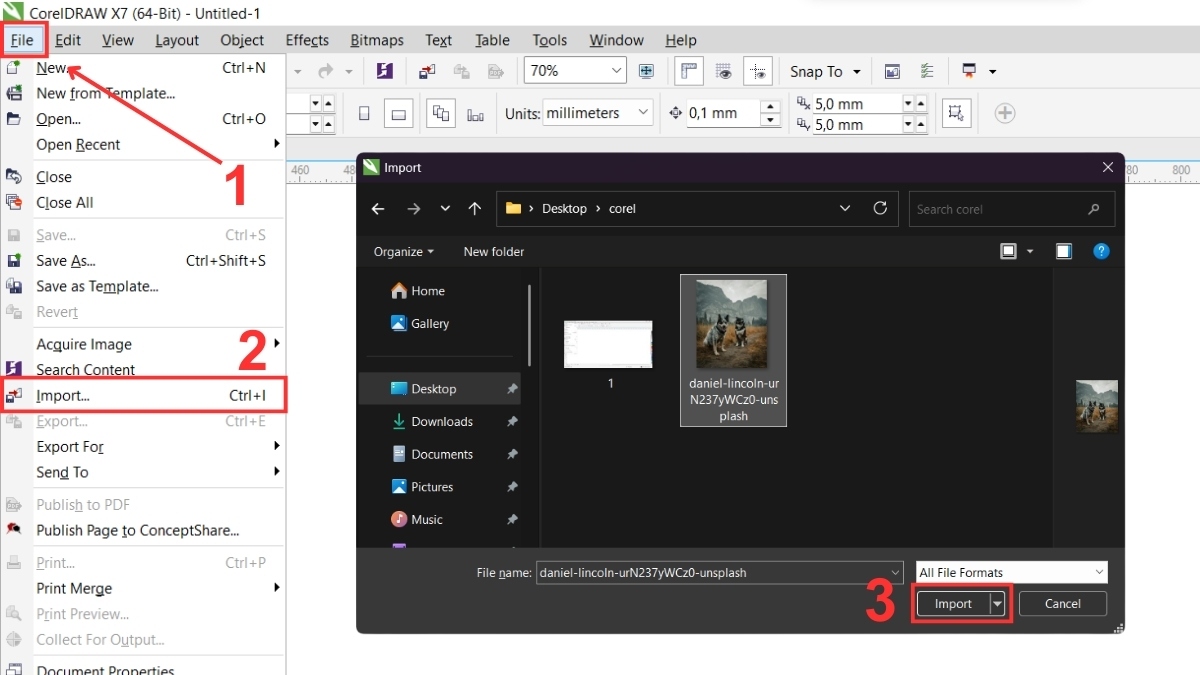Open the Units millimeters dropdown
The image size is (1200, 675).
click(x=643, y=113)
